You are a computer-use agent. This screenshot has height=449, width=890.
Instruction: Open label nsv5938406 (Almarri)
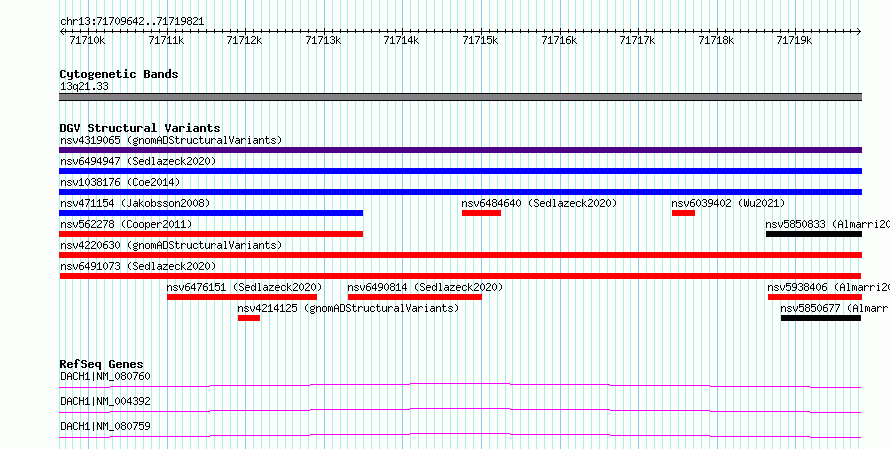pos(829,287)
